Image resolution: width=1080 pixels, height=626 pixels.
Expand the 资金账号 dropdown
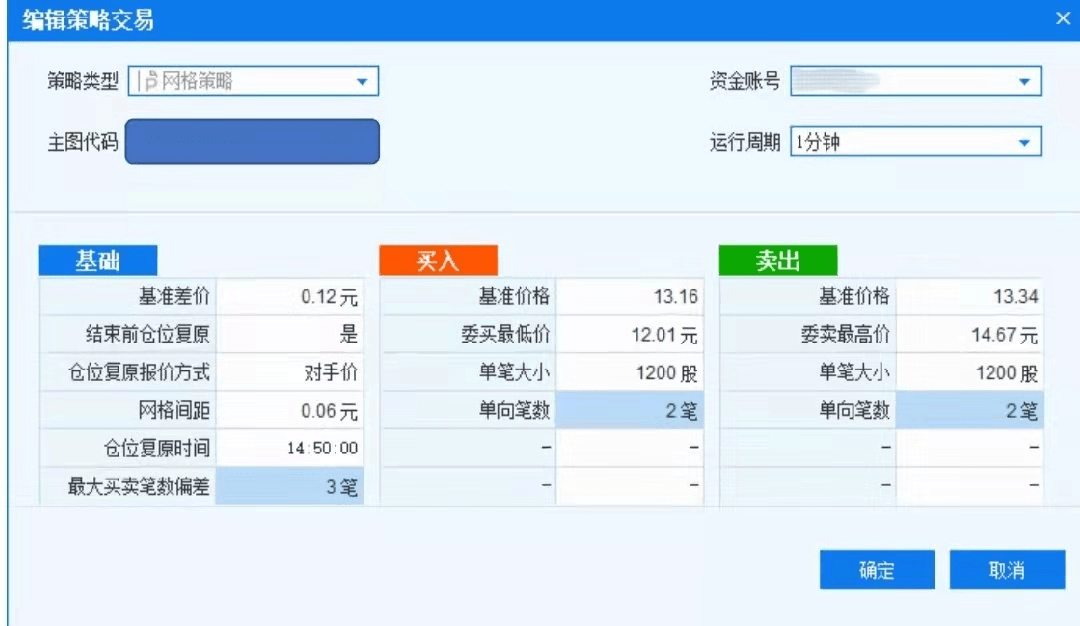[x=1023, y=82]
